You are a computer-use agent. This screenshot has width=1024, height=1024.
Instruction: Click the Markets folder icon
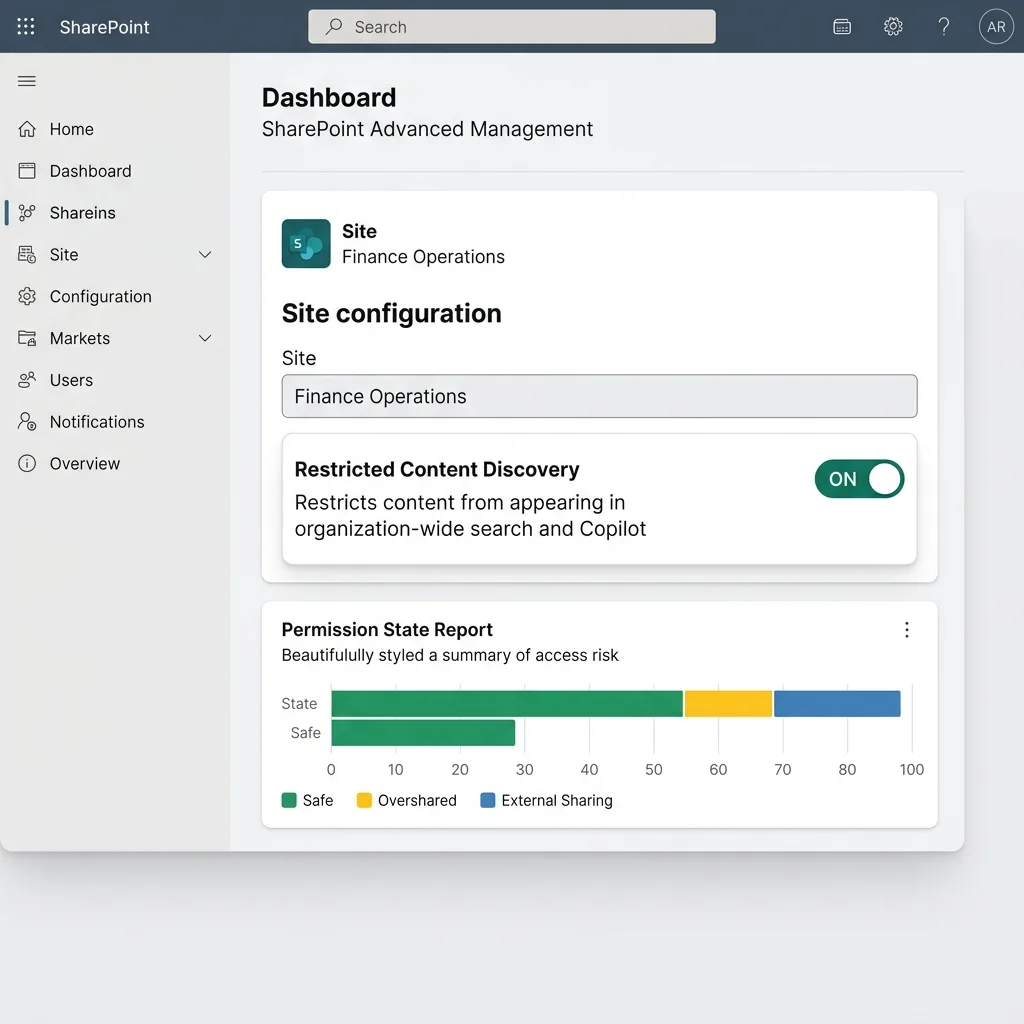(27, 338)
